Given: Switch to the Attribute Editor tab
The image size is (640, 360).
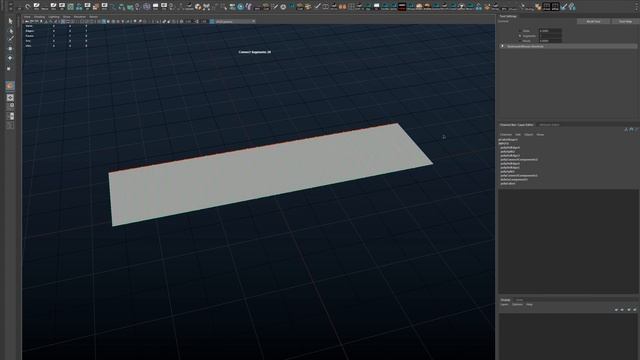Looking at the screenshot, I should pos(549,125).
